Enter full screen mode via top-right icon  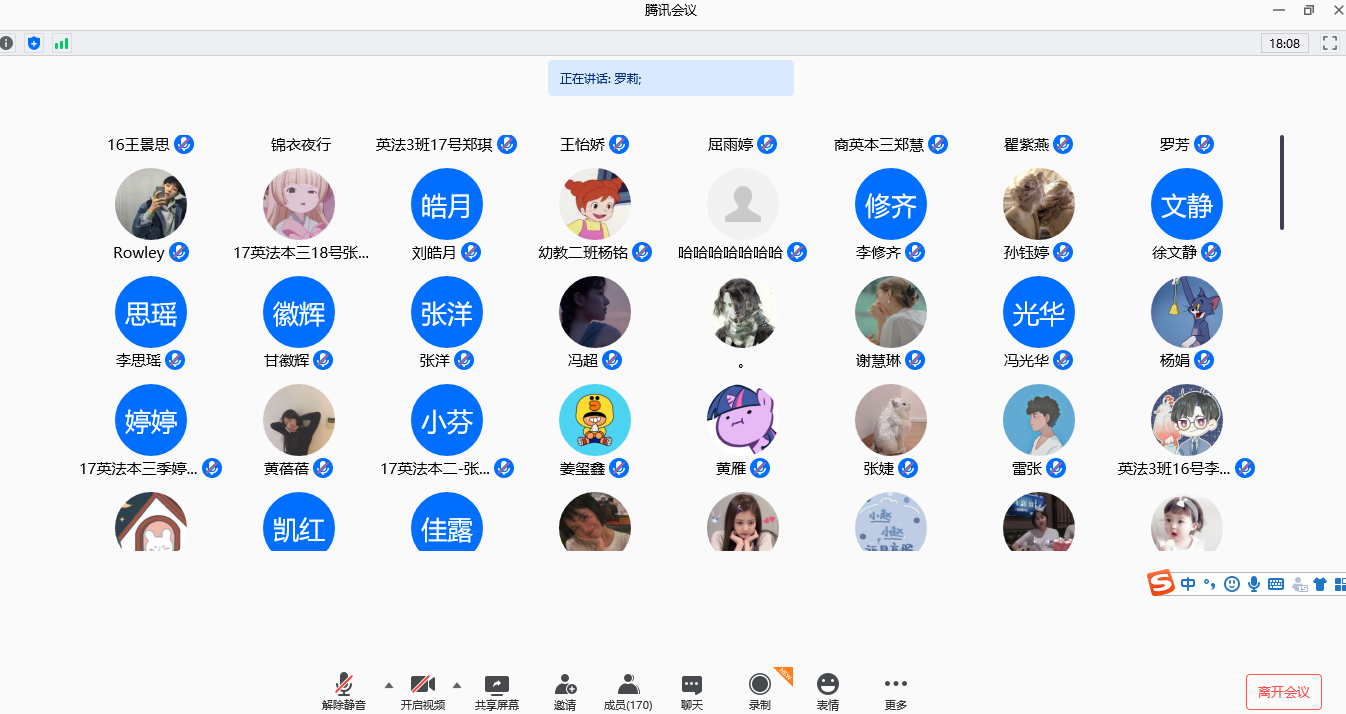point(1329,43)
